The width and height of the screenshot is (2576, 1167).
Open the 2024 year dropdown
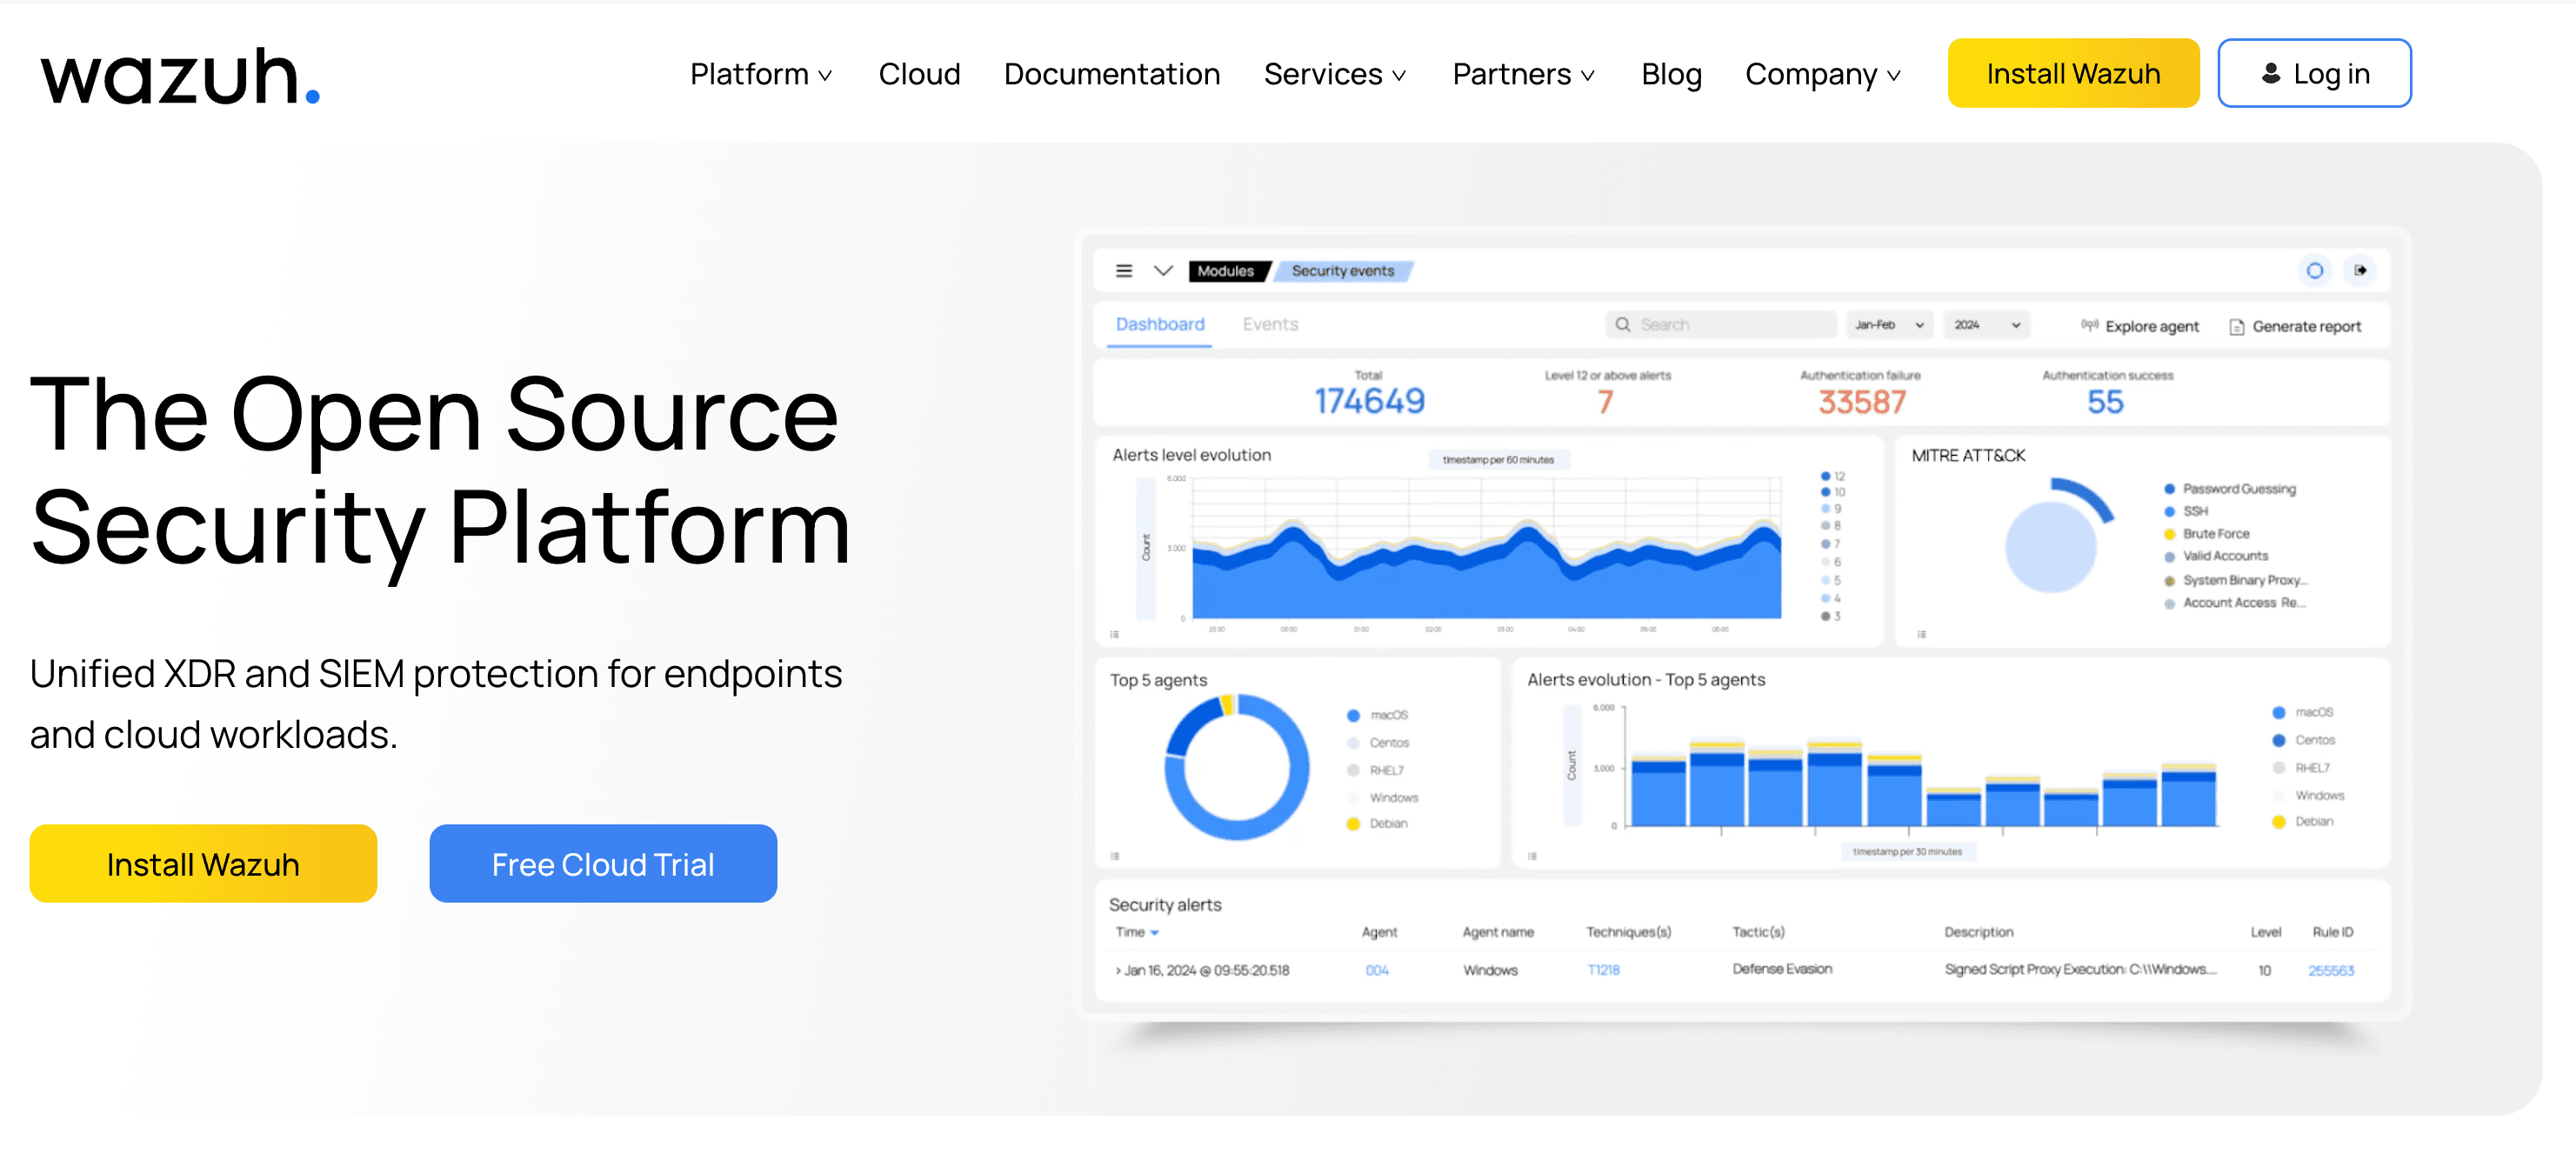pos(1986,325)
